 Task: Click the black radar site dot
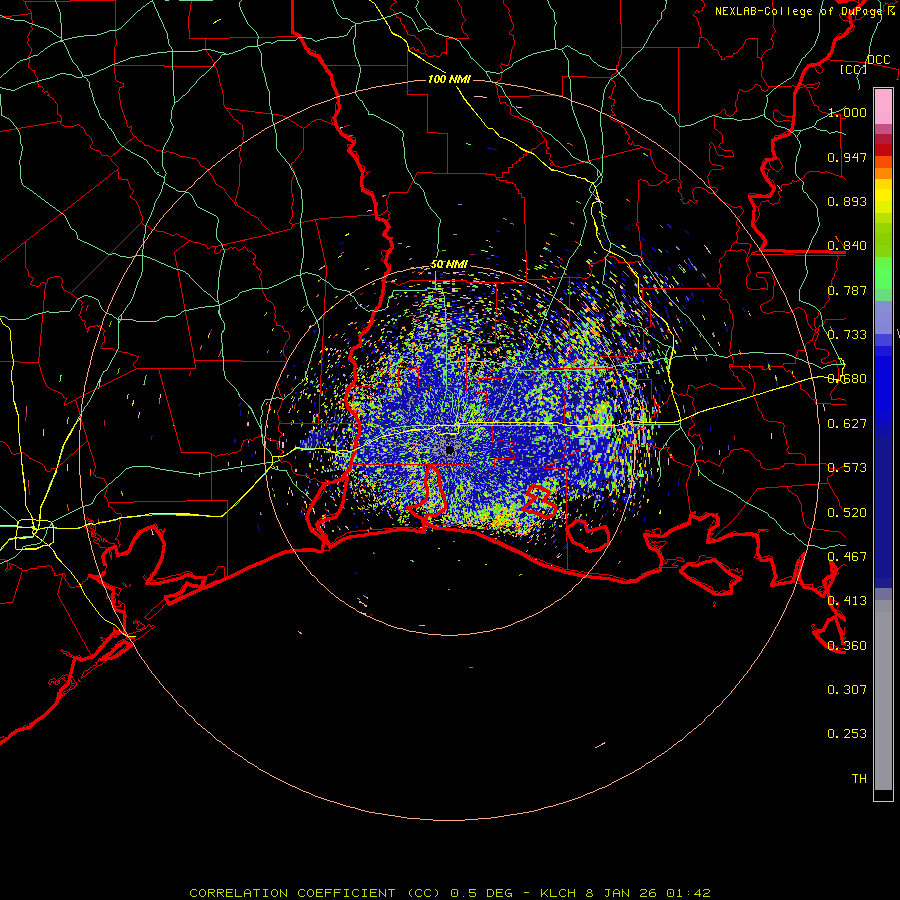tap(450, 451)
